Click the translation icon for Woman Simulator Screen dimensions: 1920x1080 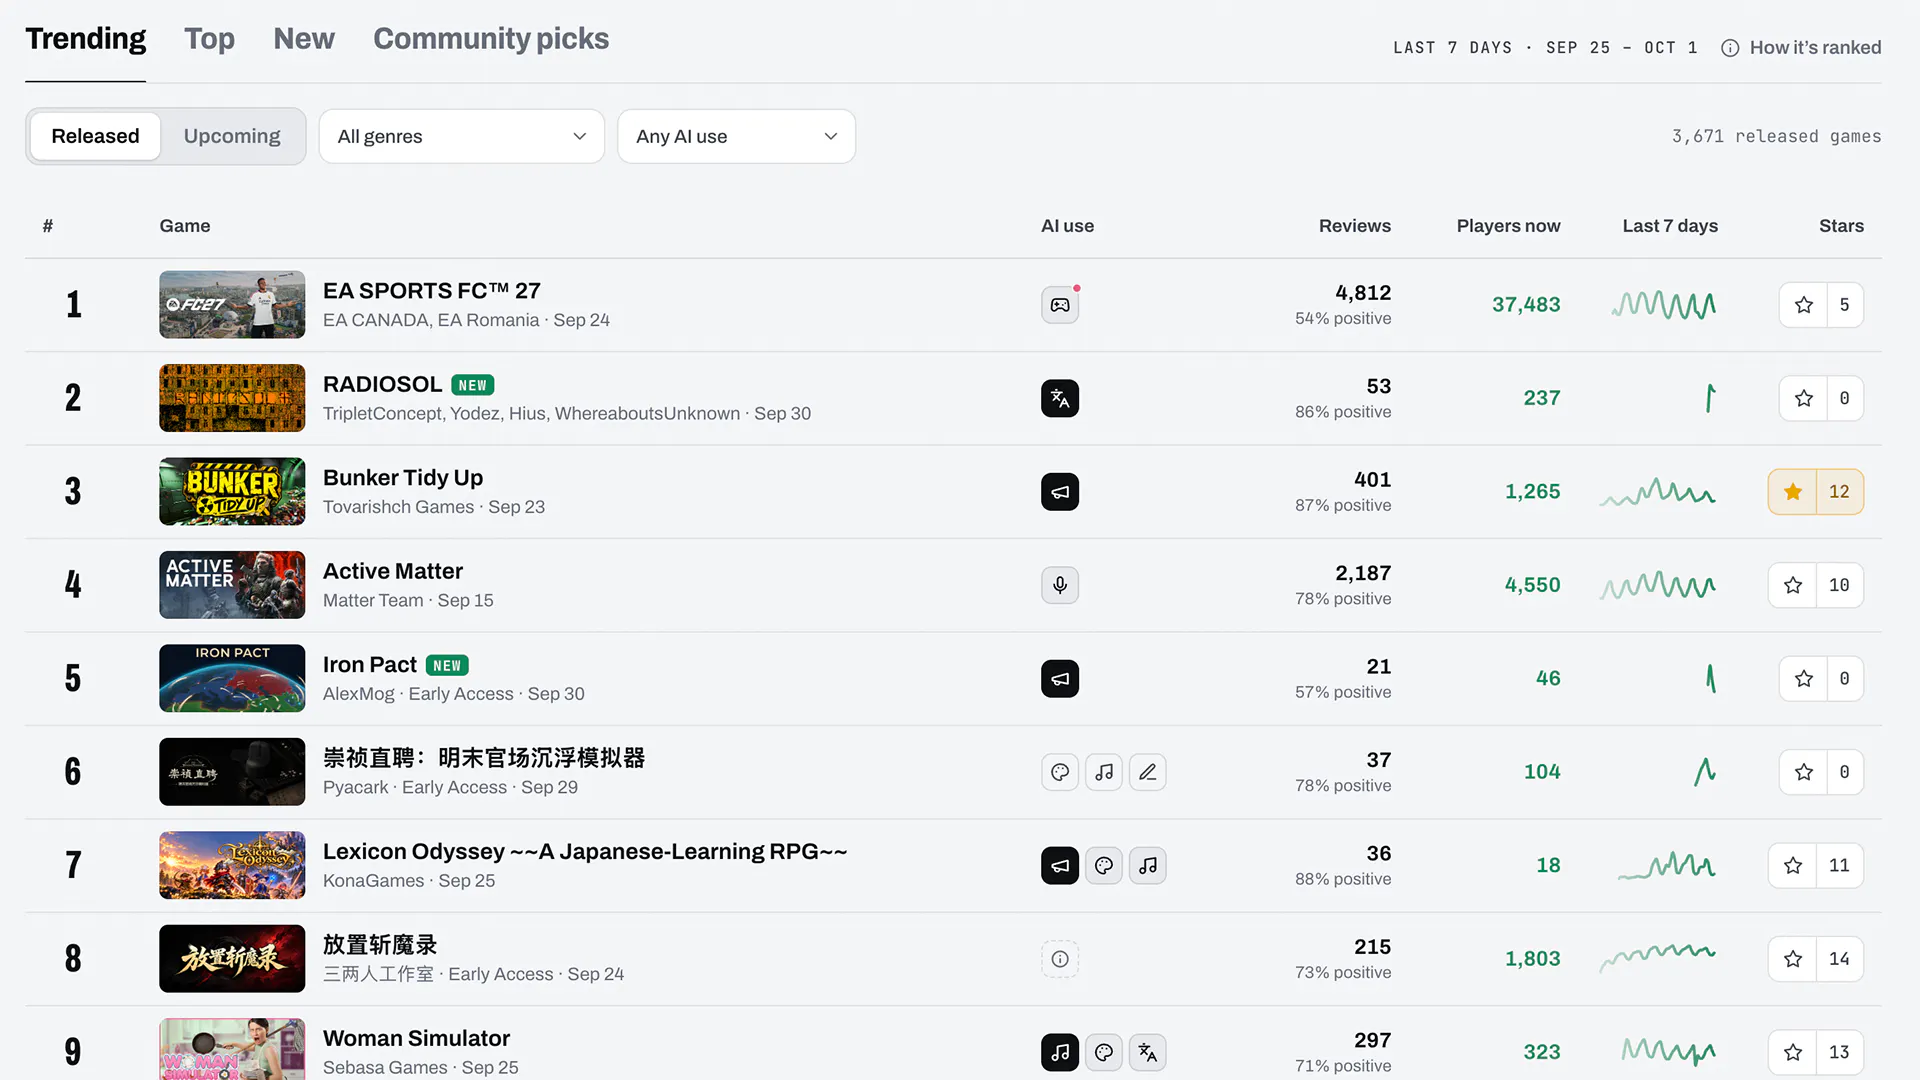click(x=1148, y=1052)
